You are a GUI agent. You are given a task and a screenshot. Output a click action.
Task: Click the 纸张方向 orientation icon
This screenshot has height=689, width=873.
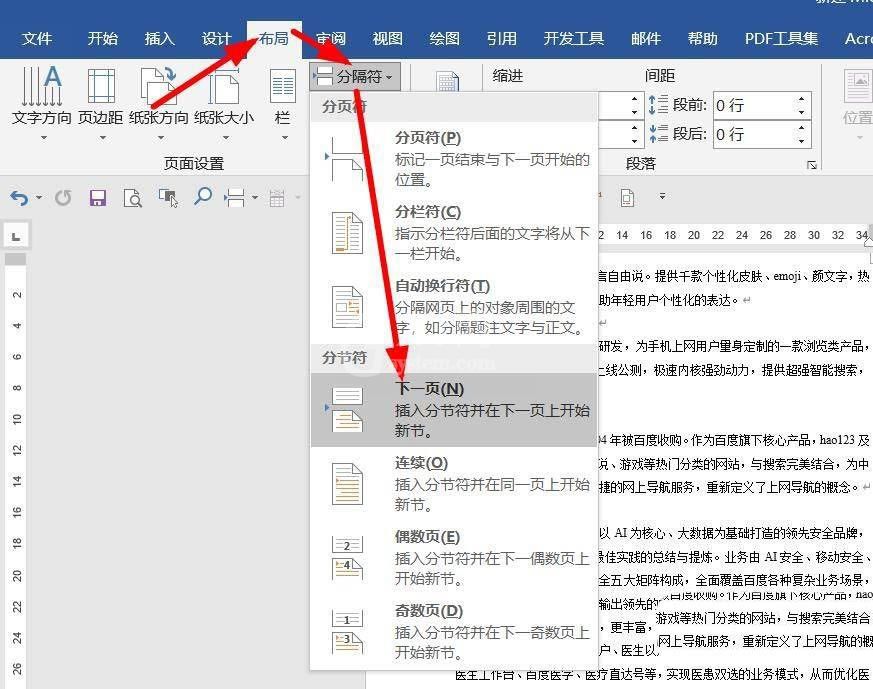tap(159, 86)
